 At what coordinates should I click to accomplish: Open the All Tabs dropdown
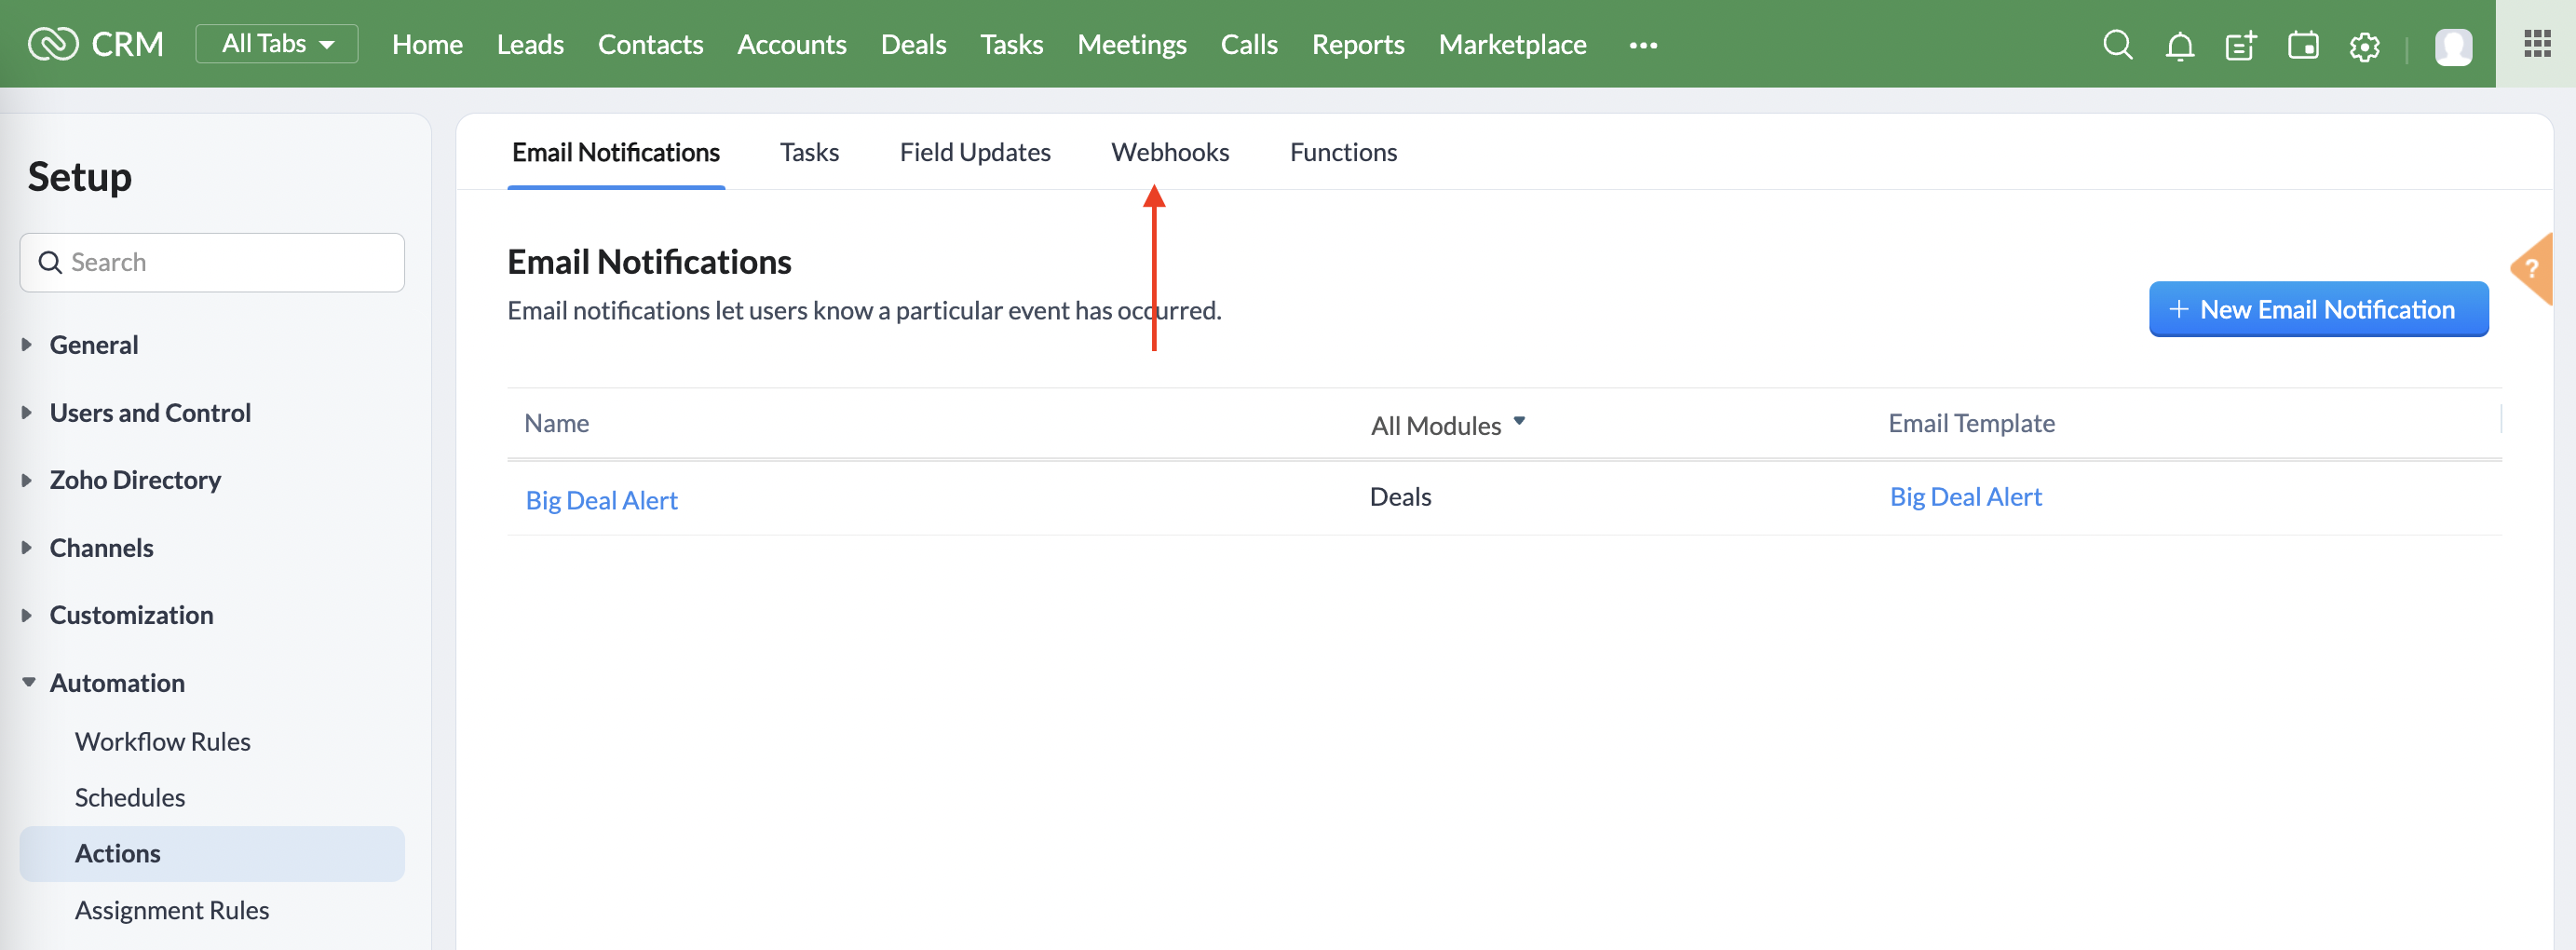tap(277, 44)
